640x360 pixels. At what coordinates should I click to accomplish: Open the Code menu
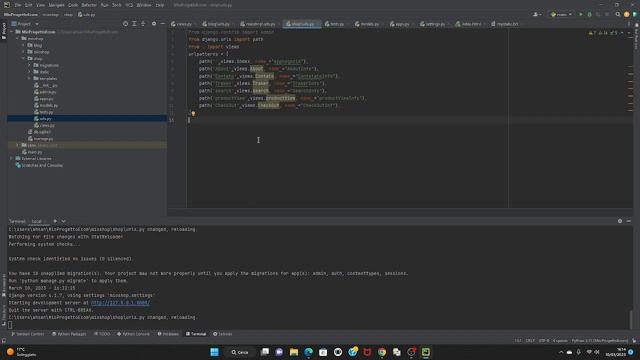73,5
